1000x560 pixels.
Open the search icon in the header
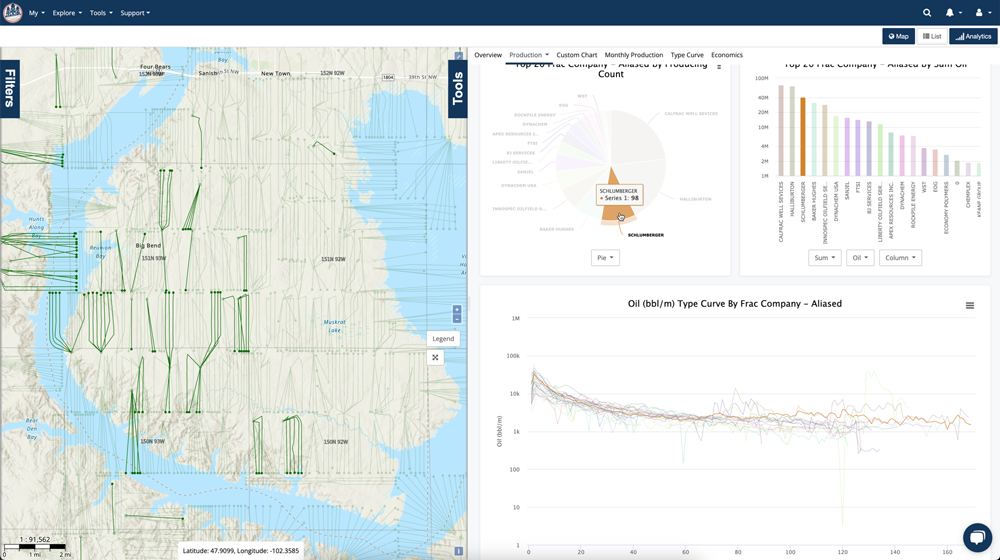tap(927, 13)
